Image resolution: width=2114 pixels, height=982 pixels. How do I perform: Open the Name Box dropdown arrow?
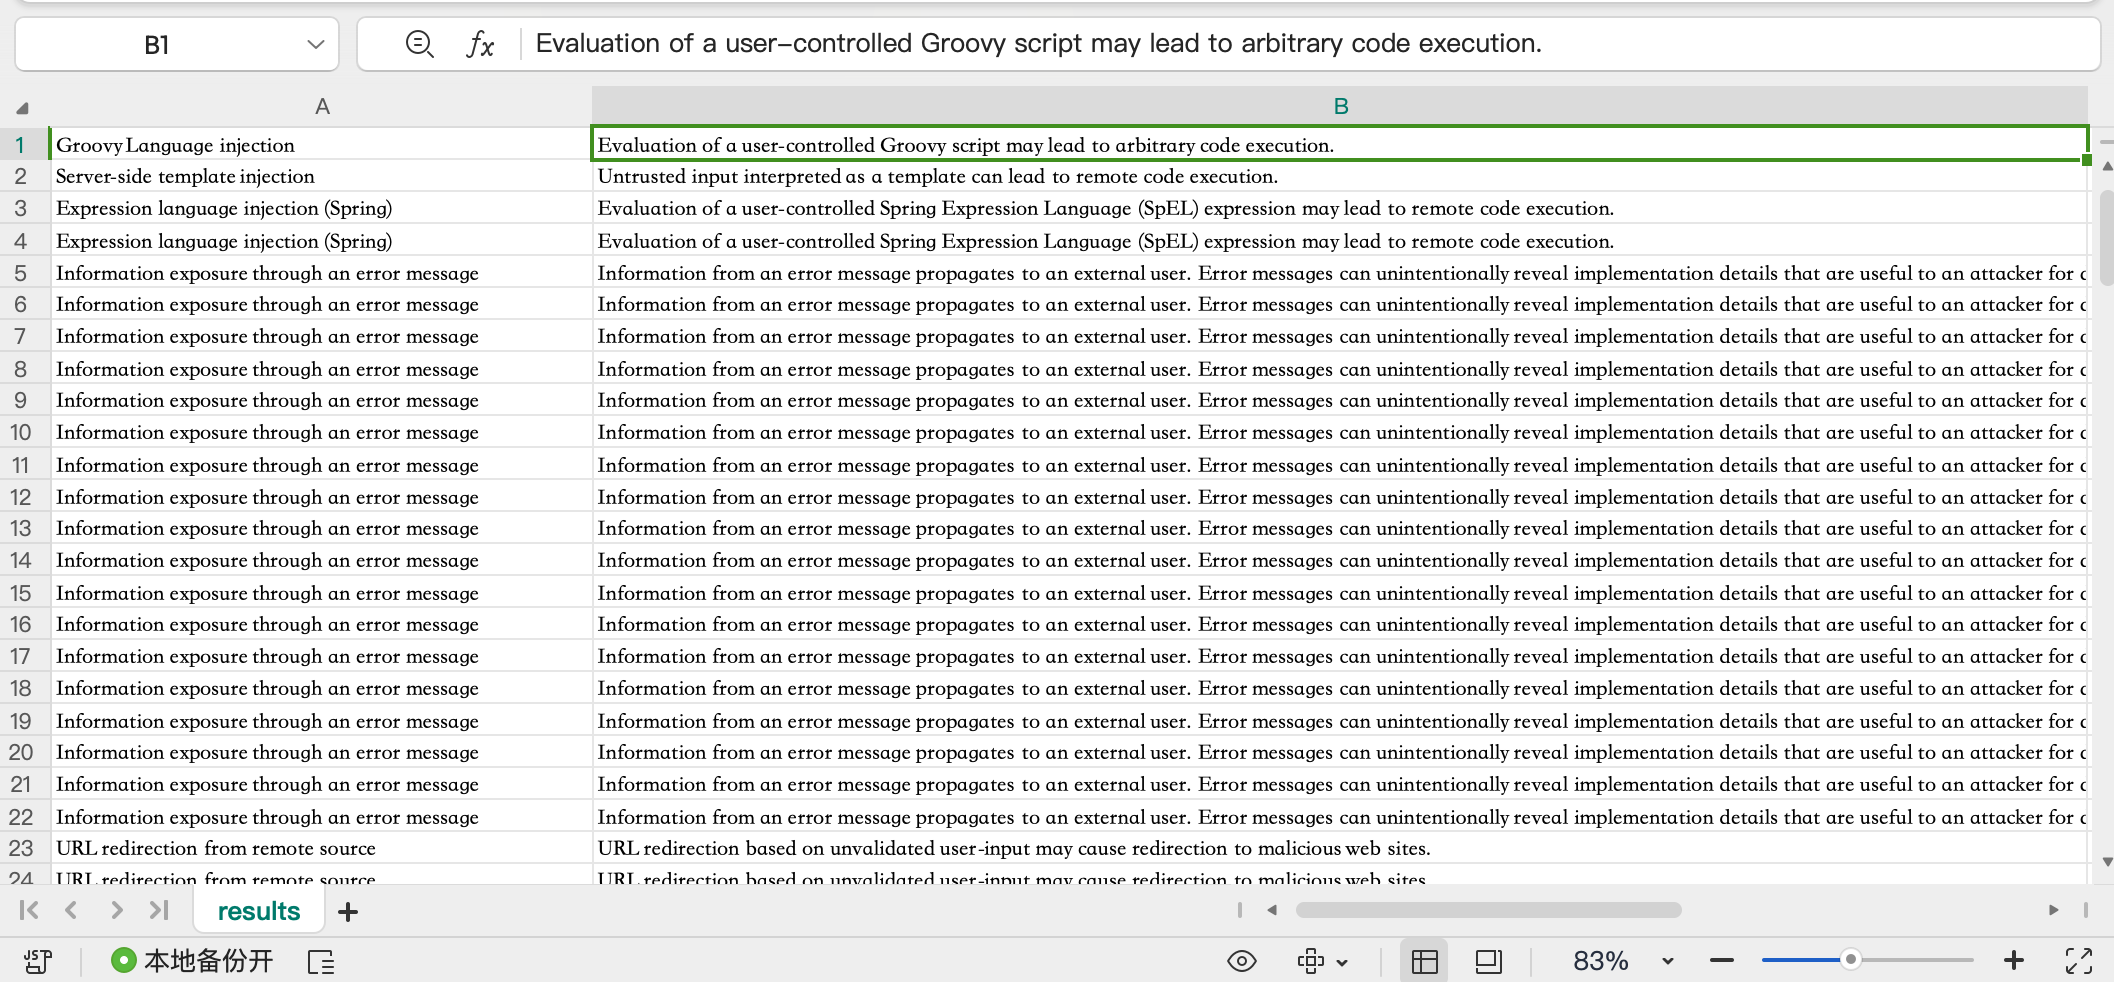[x=316, y=45]
